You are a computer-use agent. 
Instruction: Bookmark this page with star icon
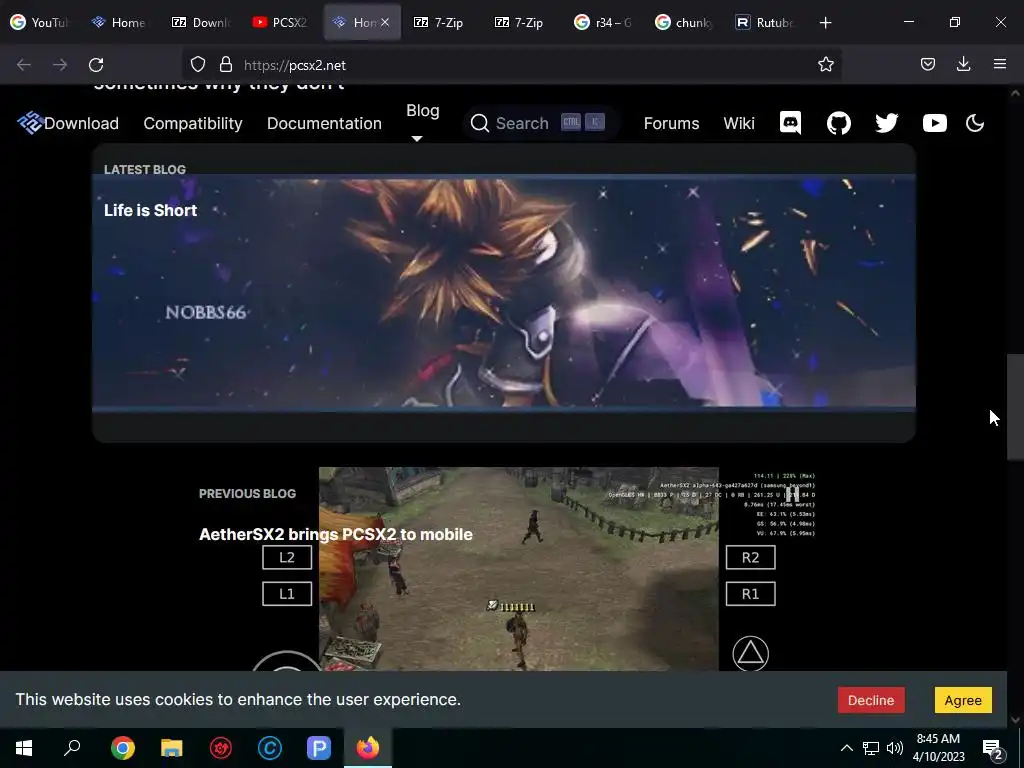(825, 64)
